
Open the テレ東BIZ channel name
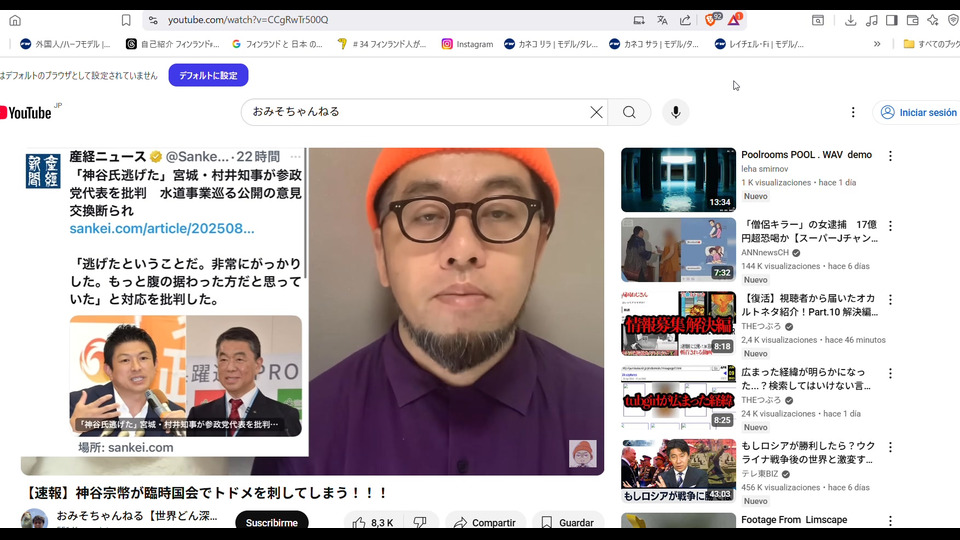click(760, 474)
